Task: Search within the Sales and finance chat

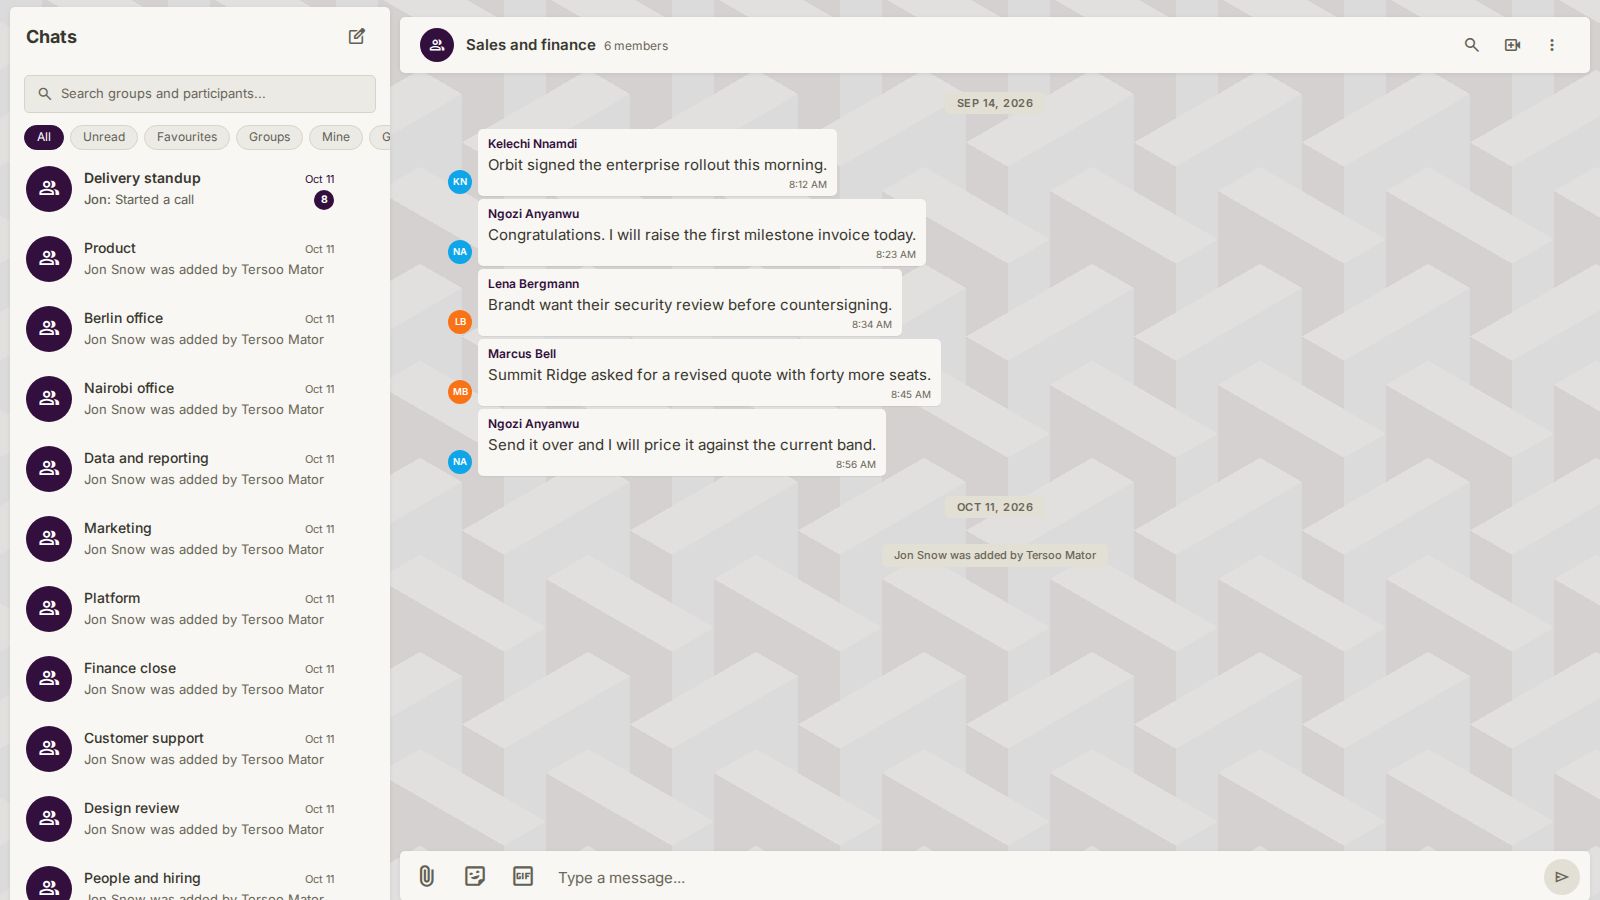Action: (x=1472, y=45)
